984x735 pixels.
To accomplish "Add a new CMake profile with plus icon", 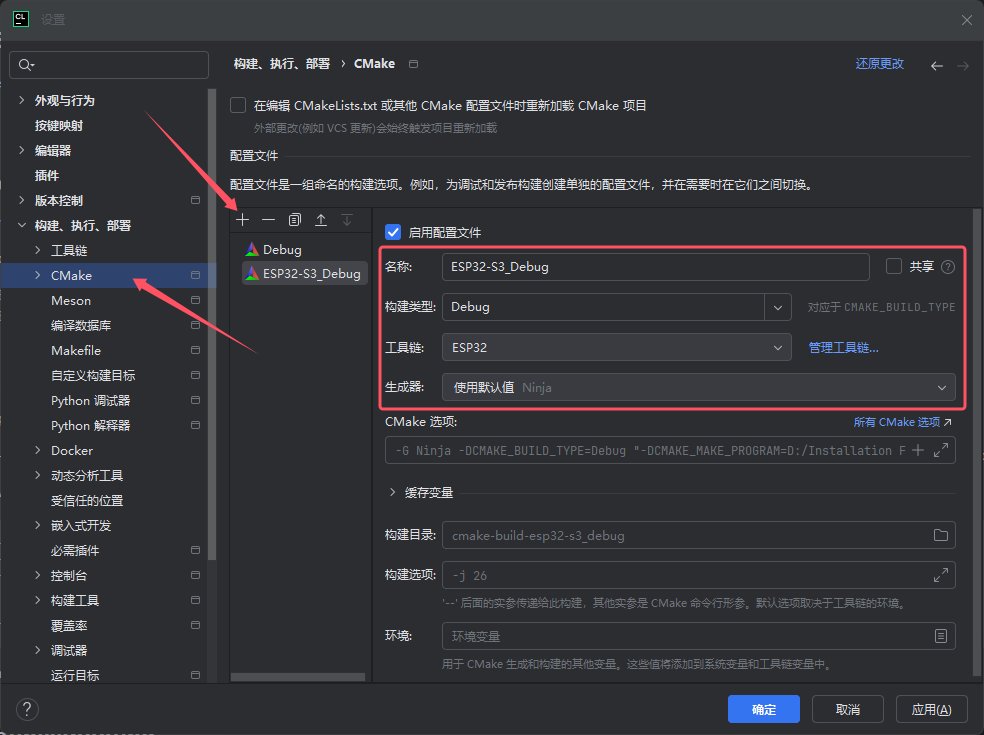I will [x=243, y=220].
